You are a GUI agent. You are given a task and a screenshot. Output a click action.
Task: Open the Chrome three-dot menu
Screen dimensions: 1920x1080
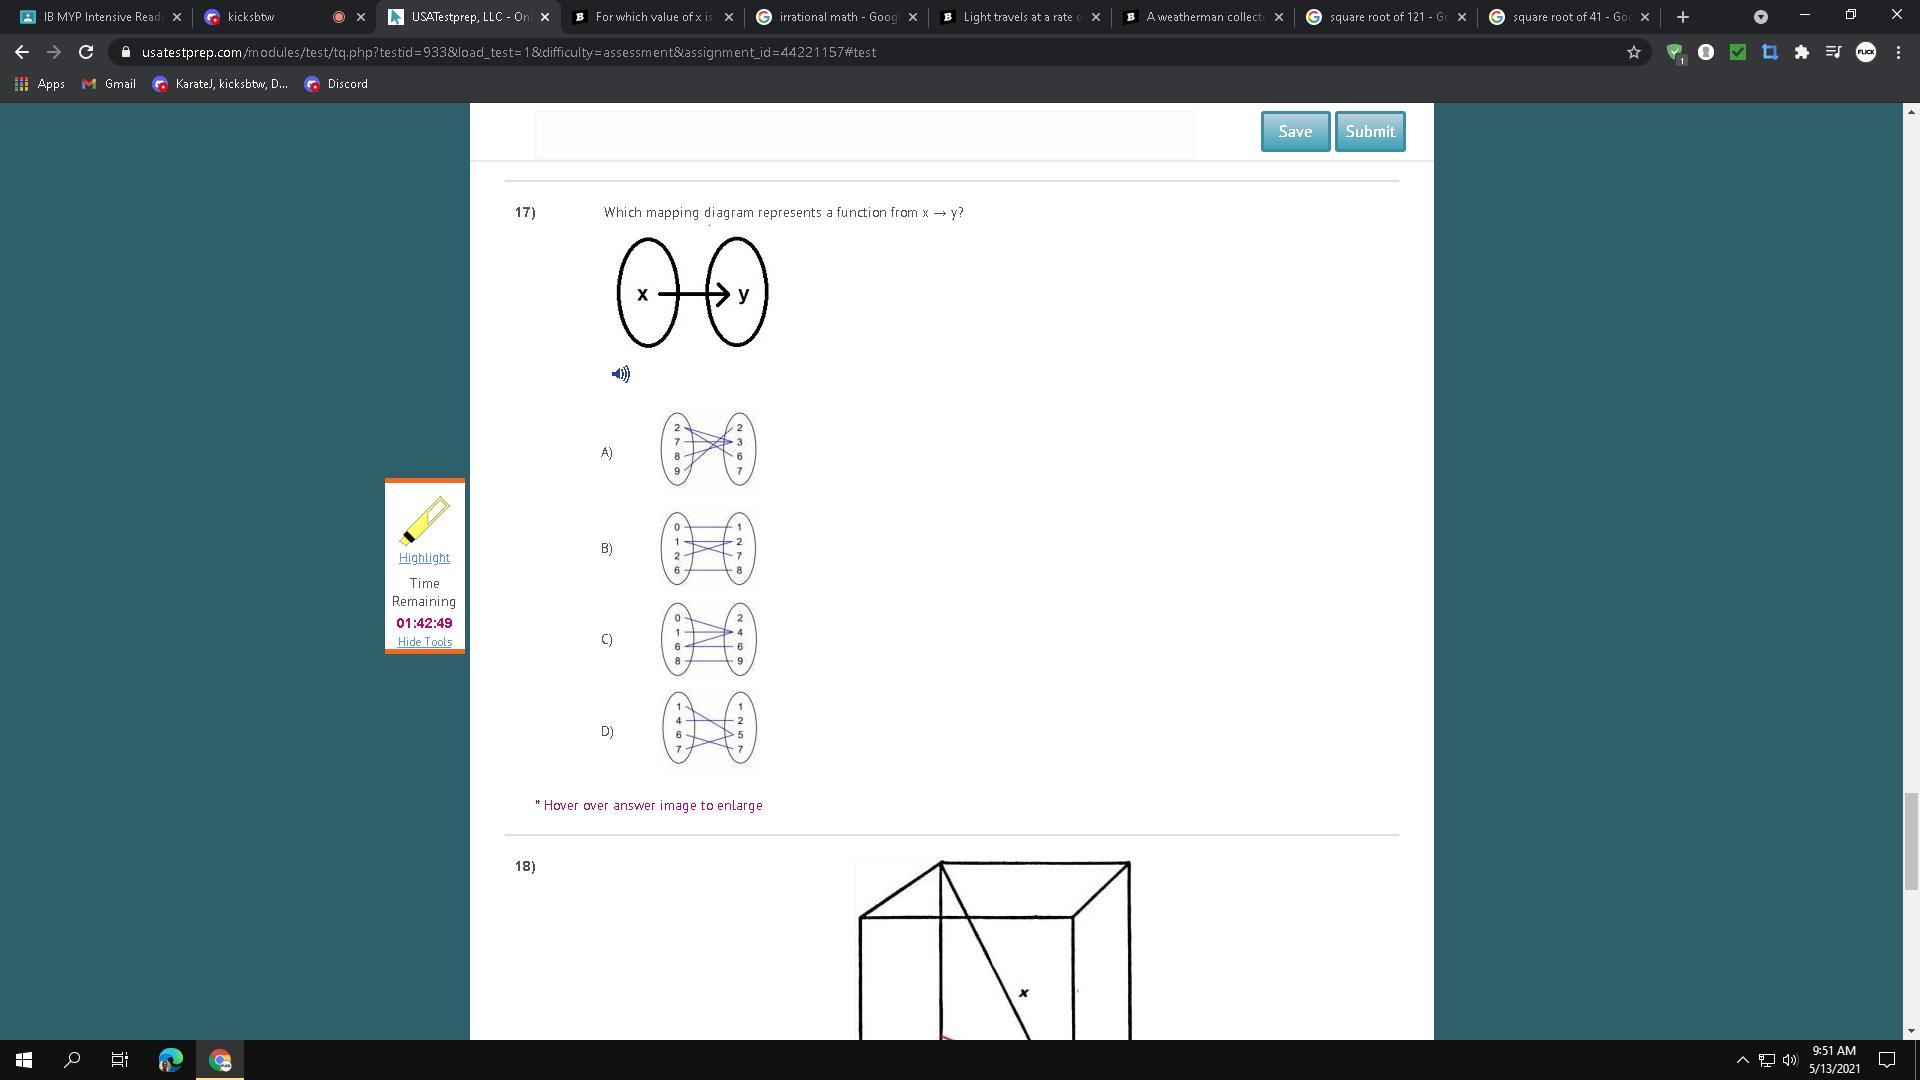1898,52
